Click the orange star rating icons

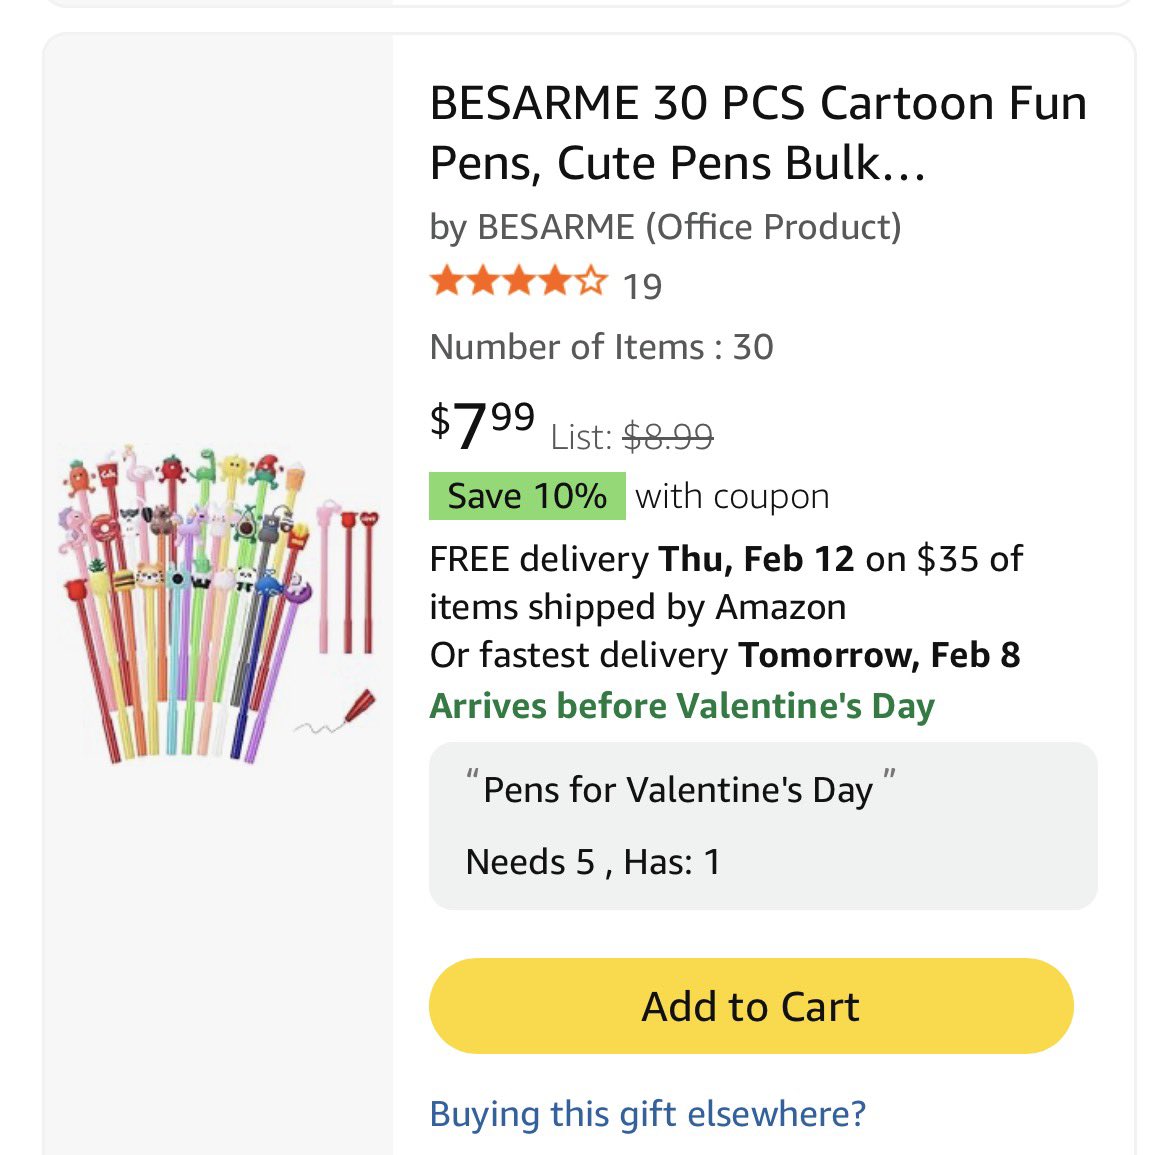point(517,283)
